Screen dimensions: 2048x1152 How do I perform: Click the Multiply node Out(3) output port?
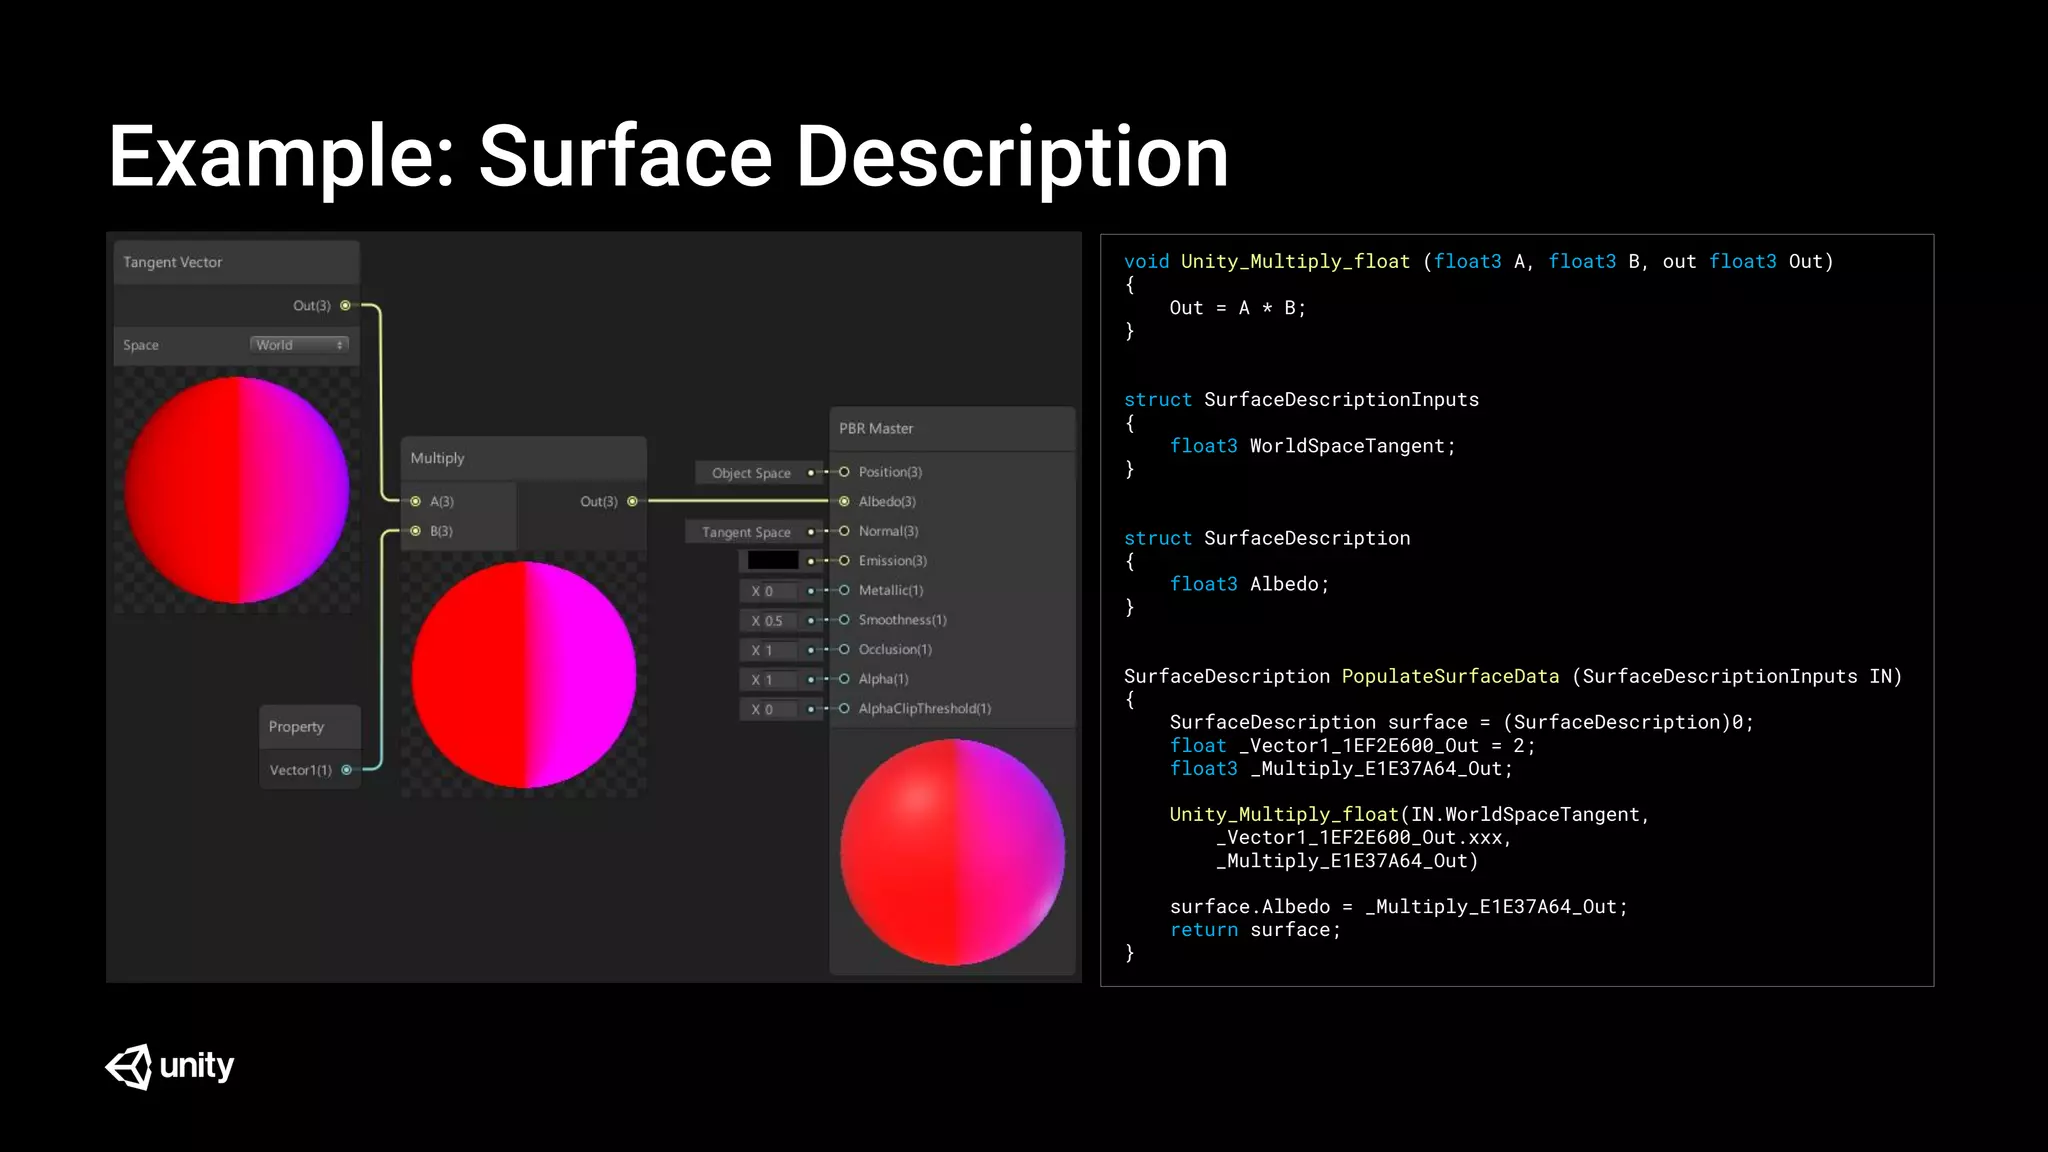pyautogui.click(x=632, y=501)
